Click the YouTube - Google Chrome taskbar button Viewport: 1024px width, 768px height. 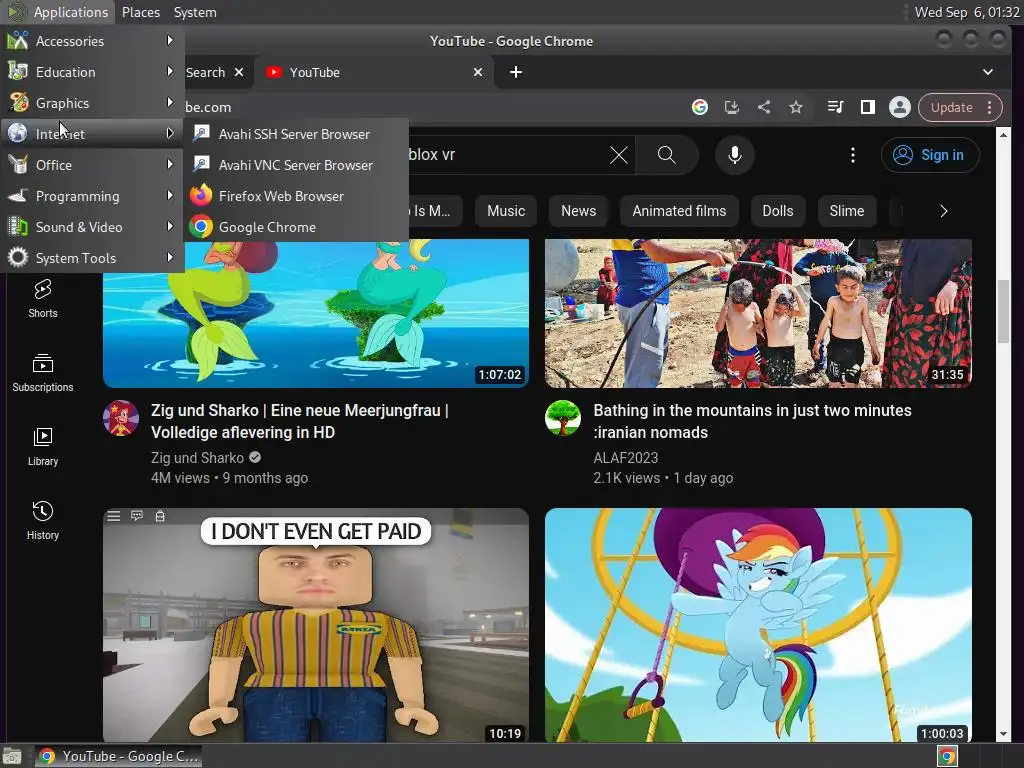click(x=118, y=756)
